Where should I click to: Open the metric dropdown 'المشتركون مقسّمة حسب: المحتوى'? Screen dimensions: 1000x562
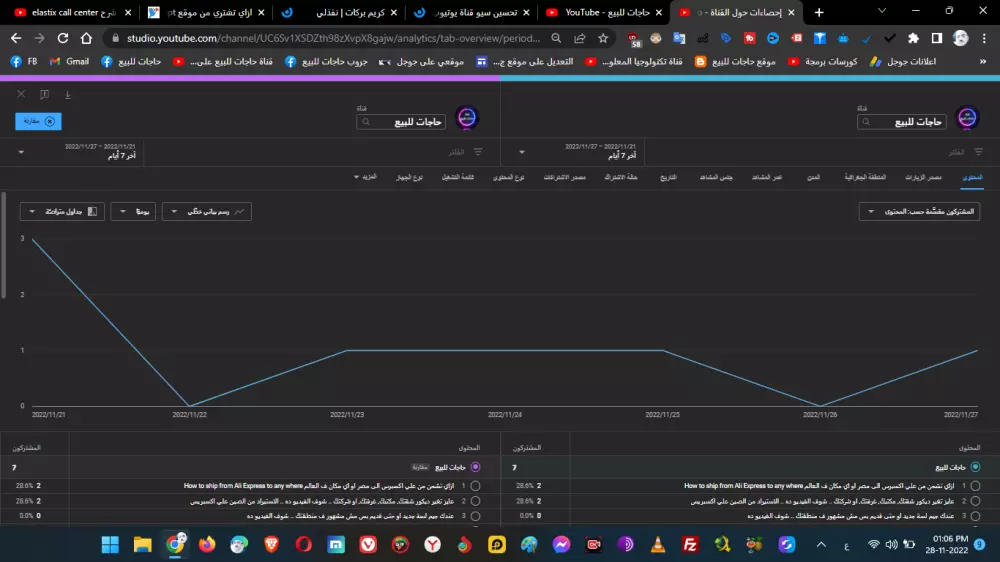pyautogui.click(x=919, y=211)
